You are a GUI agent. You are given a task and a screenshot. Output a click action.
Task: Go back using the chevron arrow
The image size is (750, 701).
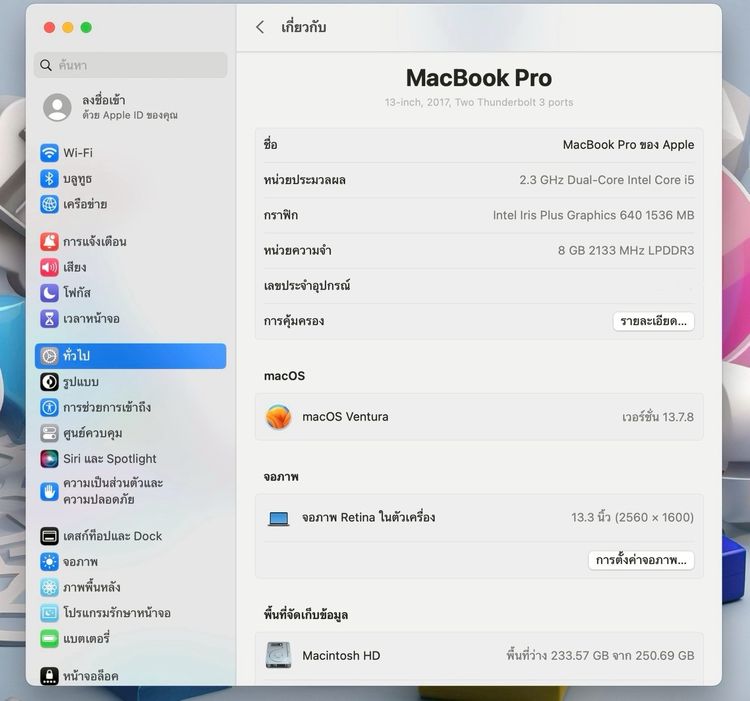[260, 27]
